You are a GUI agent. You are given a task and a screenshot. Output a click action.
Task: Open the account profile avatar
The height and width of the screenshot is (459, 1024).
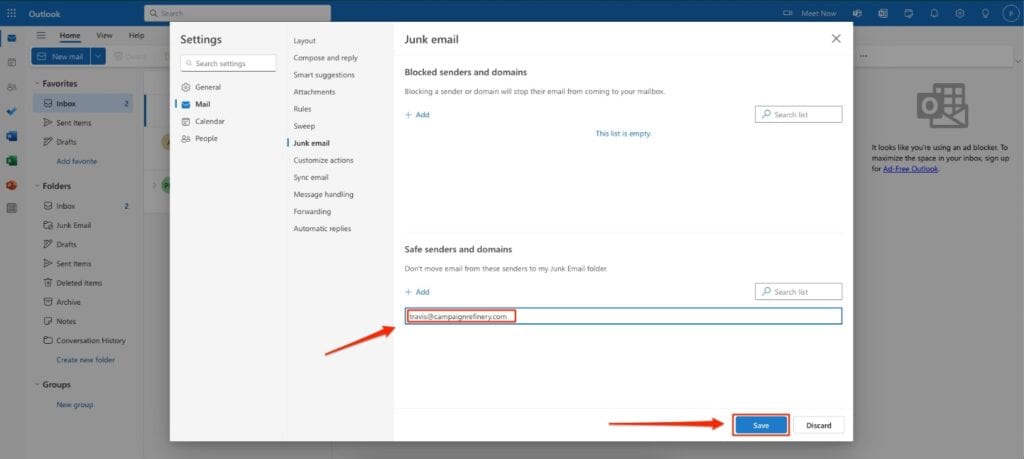(x=1010, y=13)
